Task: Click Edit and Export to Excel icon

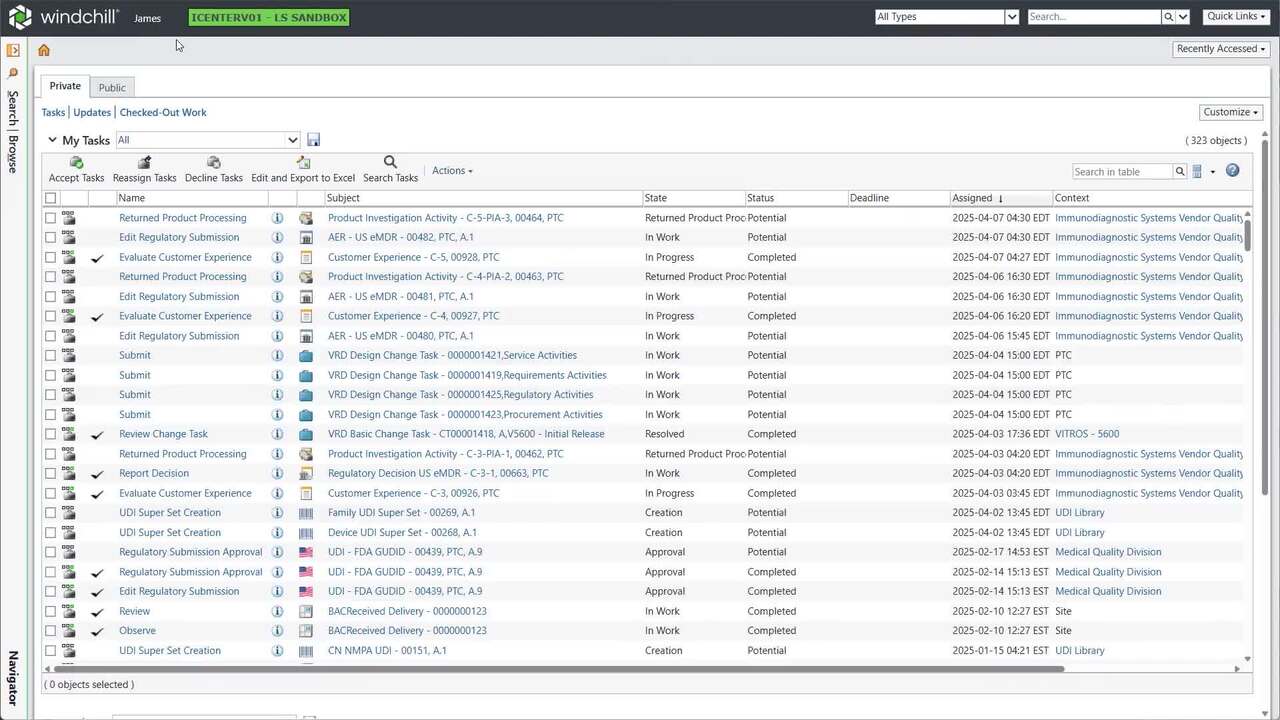Action: [x=303, y=163]
